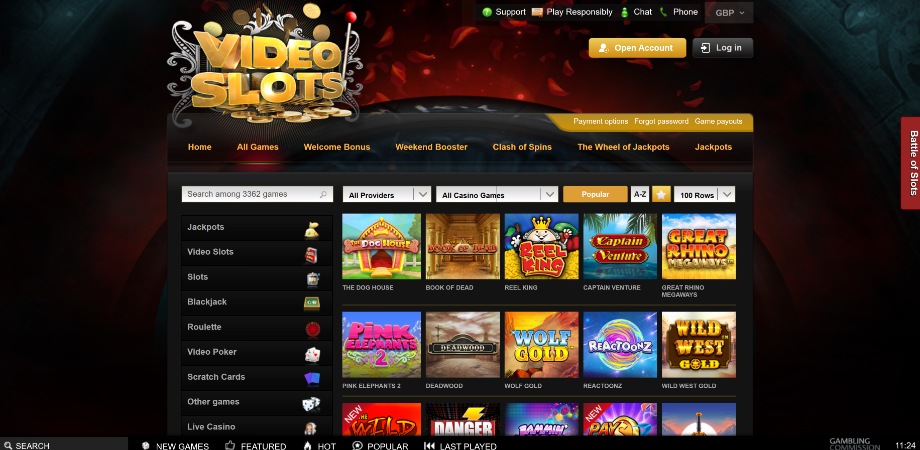Open the Reactoonz game thumbnail

click(620, 344)
